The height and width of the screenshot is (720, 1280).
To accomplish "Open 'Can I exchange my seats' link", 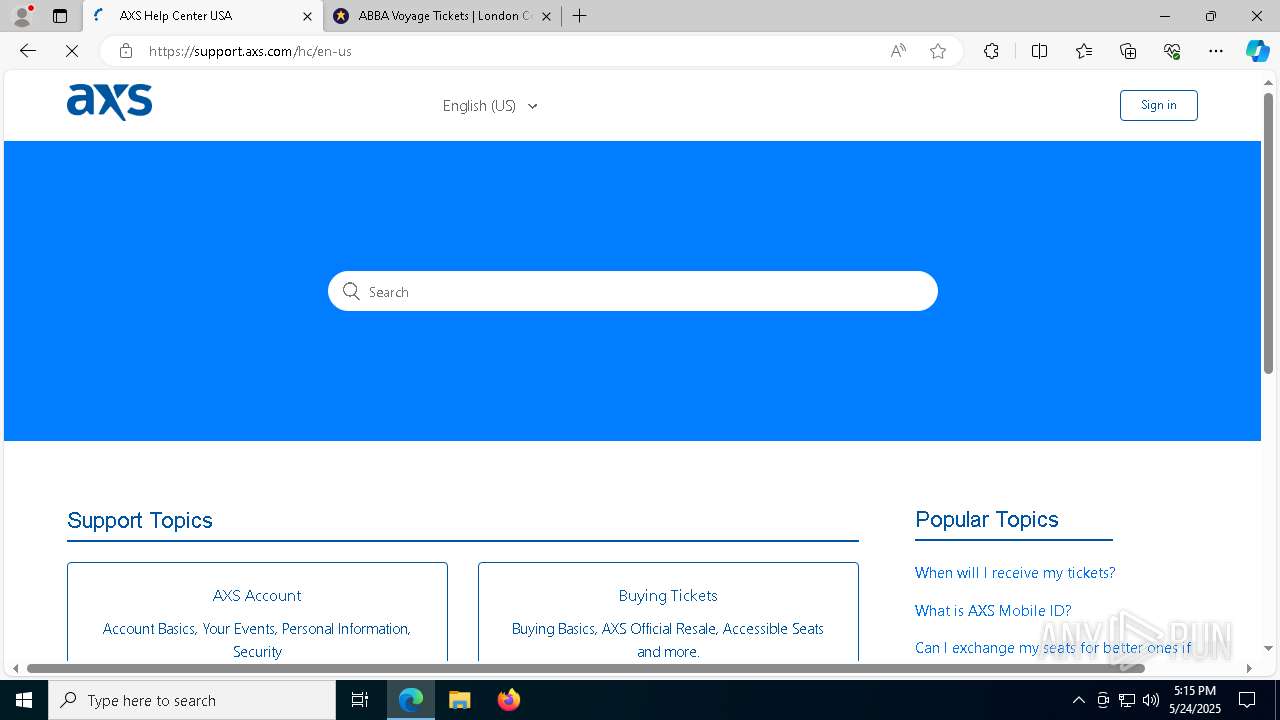I will [1053, 648].
